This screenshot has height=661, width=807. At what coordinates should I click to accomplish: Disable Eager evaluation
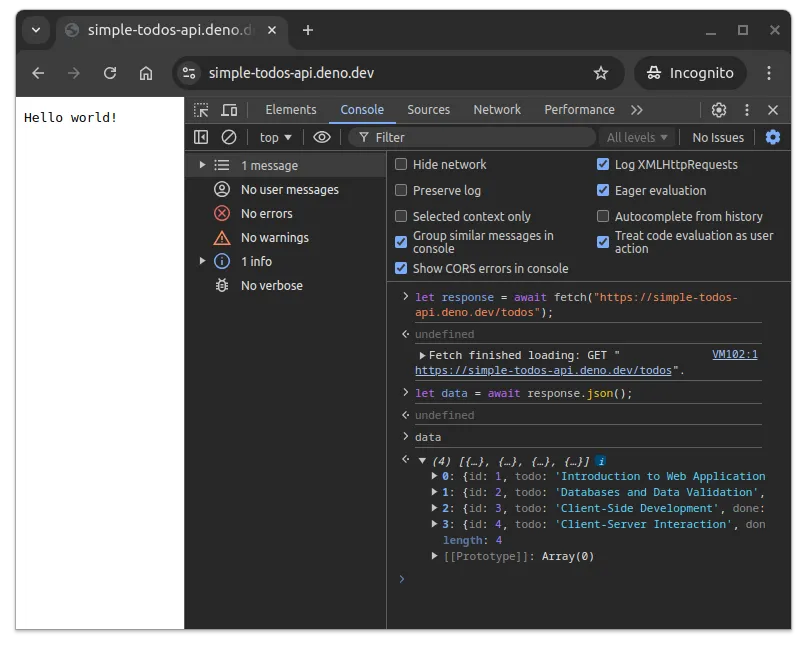[x=603, y=190]
